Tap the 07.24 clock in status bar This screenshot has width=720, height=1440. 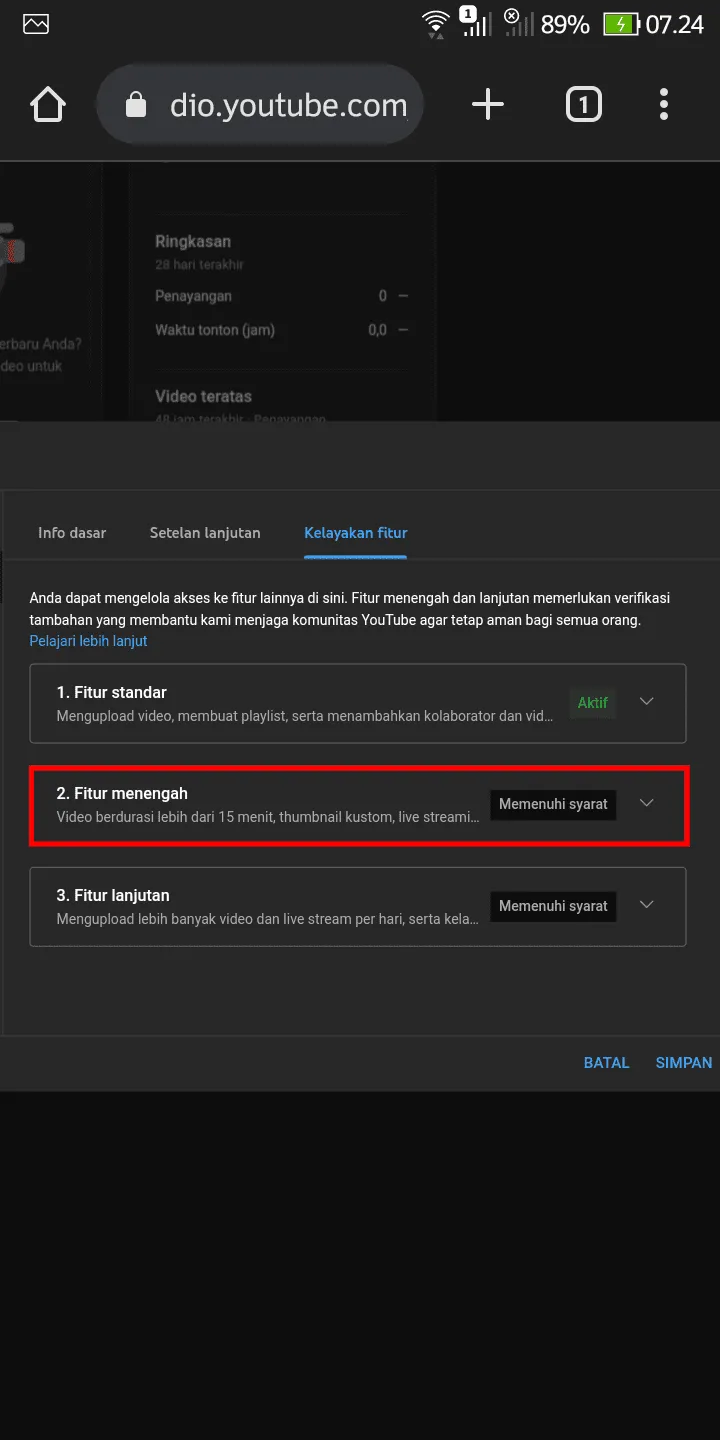[x=675, y=24]
